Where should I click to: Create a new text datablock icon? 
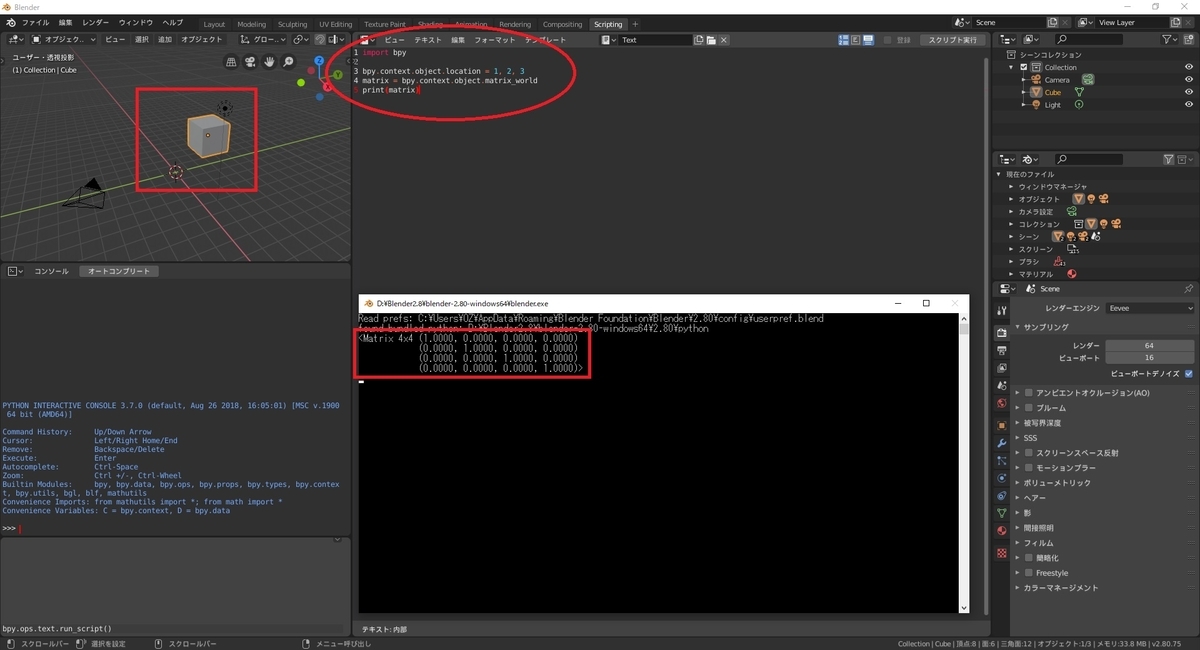tap(698, 40)
